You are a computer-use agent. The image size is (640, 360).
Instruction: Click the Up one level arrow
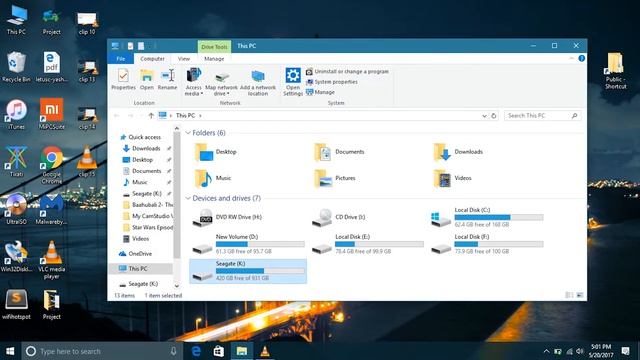[151, 116]
